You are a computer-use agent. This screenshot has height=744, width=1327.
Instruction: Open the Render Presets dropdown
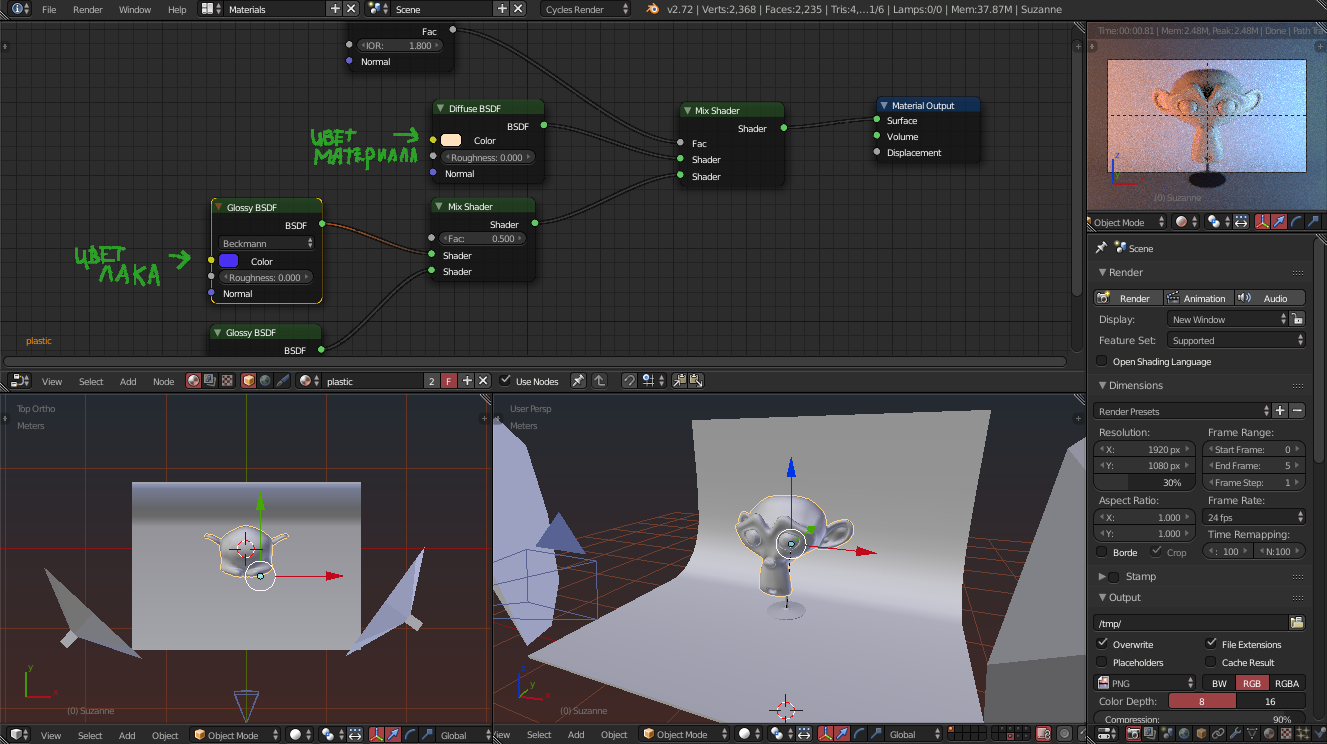point(1182,411)
